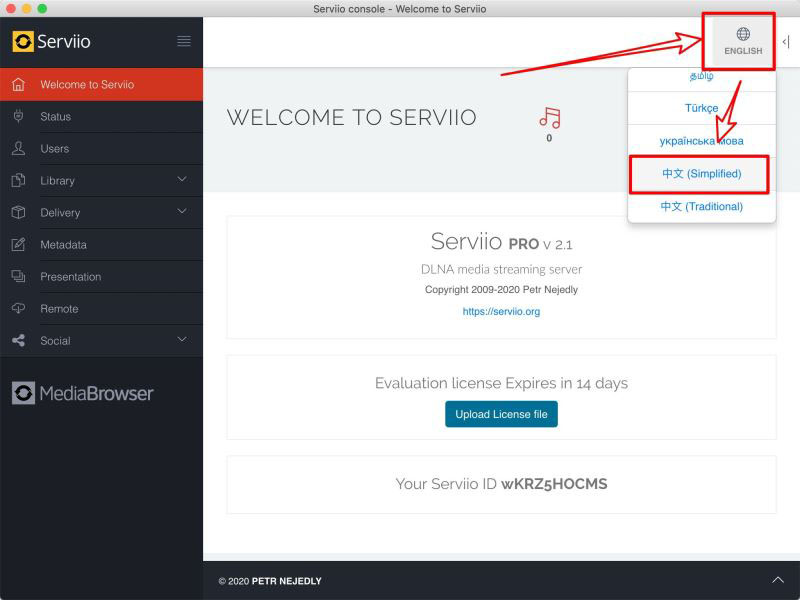Screen dimensions: 800x600
Task: Select 中文 (Traditional) language option
Action: 702,206
